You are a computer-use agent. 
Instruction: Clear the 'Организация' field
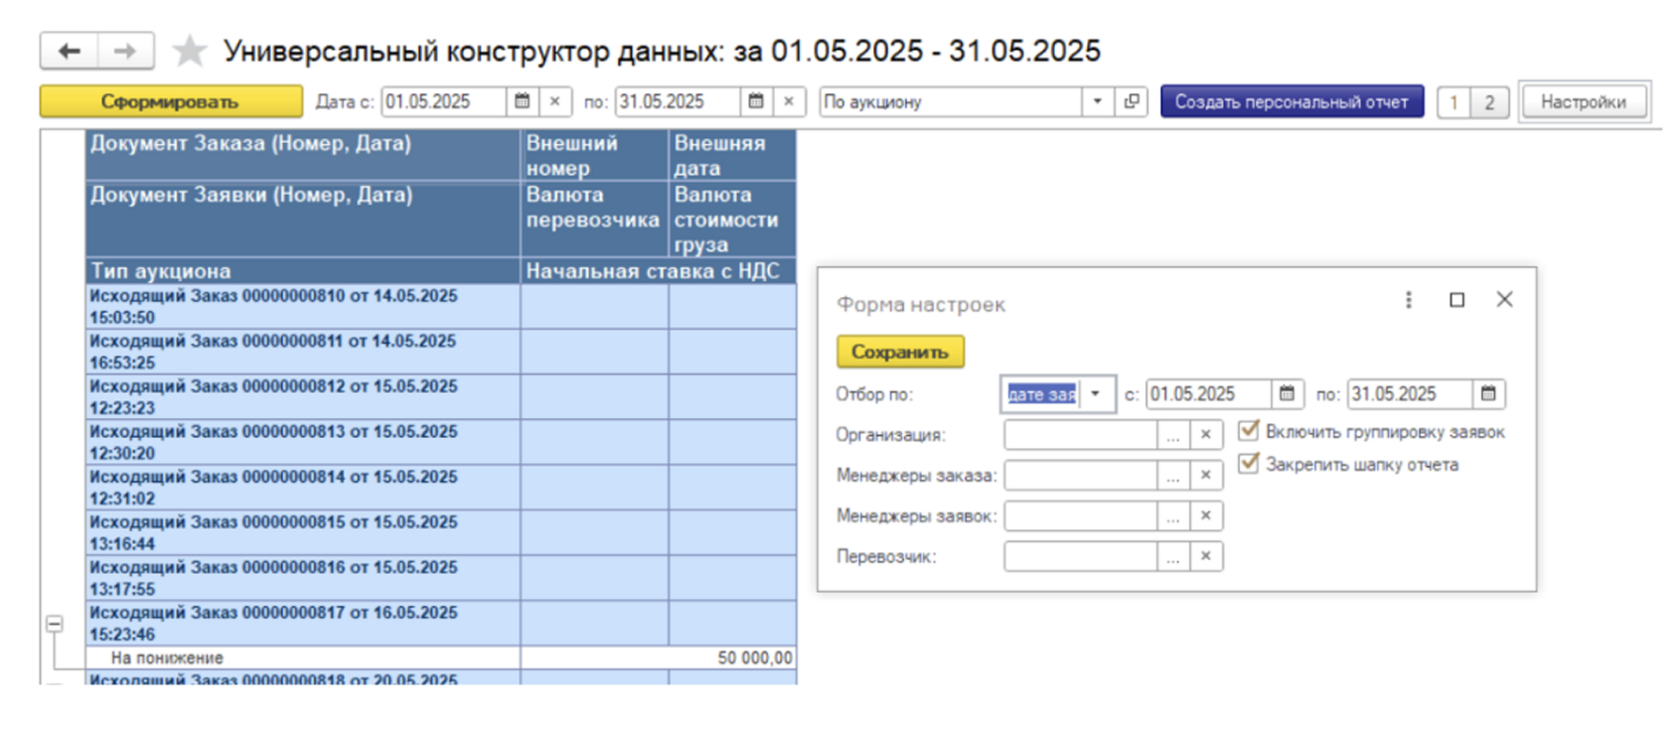point(1206,435)
